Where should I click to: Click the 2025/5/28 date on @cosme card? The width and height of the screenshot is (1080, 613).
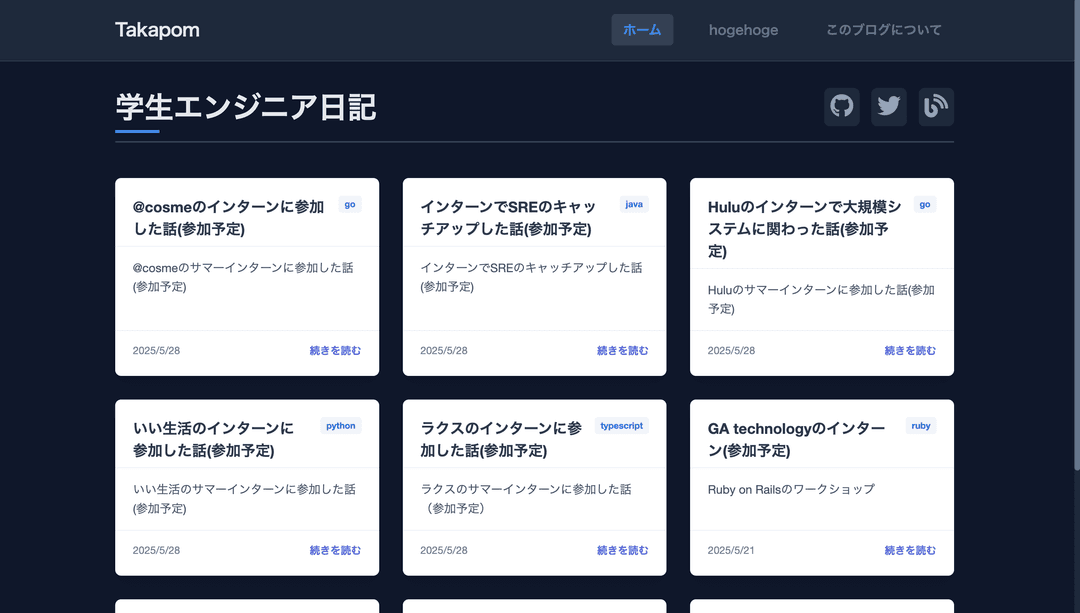(x=156, y=351)
